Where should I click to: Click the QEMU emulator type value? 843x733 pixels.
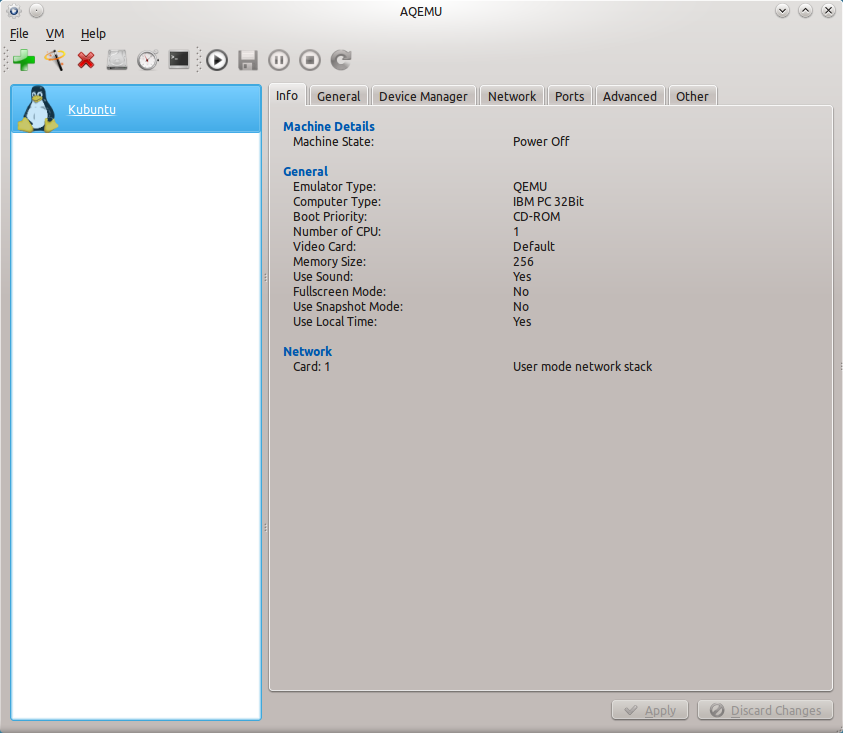(530, 187)
